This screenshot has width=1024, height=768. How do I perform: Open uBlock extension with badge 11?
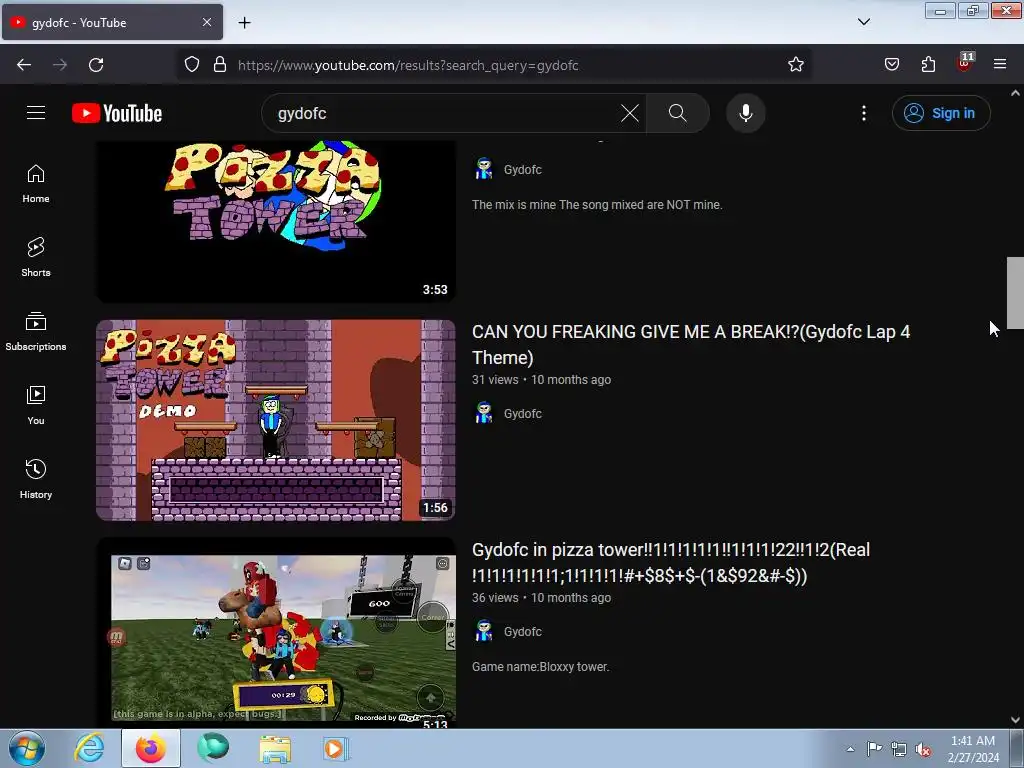pos(964,63)
